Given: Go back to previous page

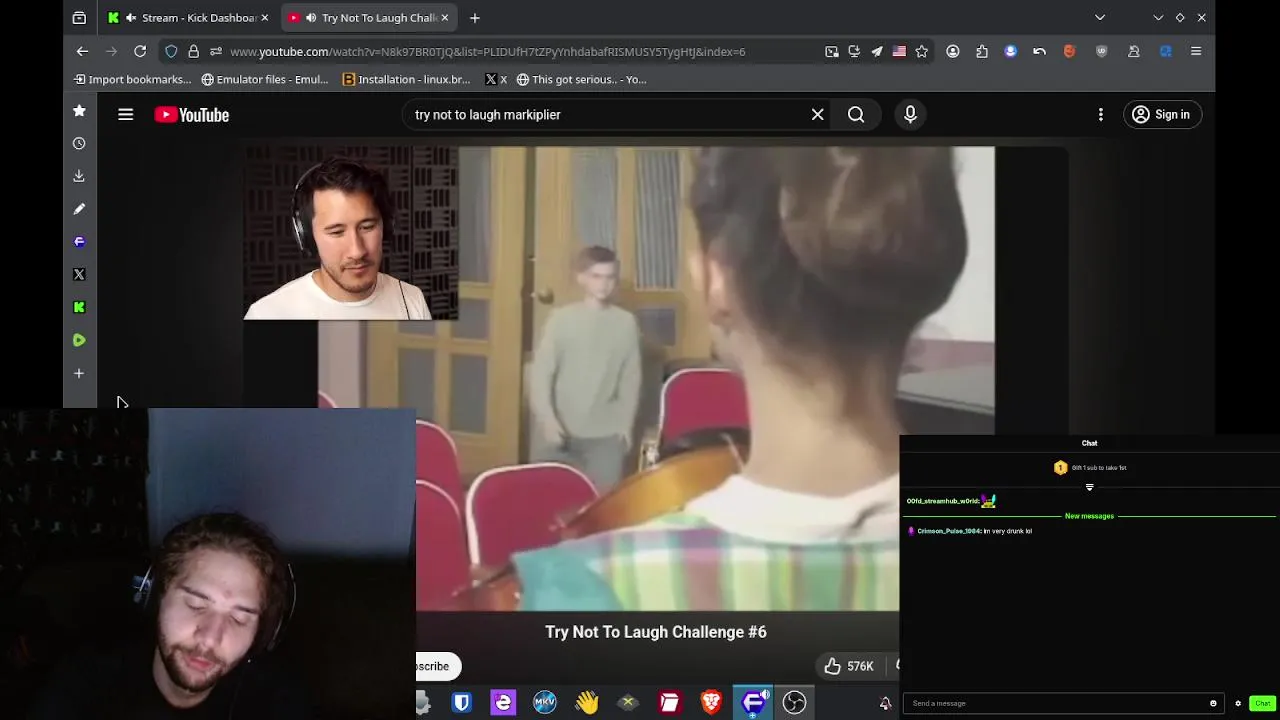Looking at the screenshot, I should (83, 52).
